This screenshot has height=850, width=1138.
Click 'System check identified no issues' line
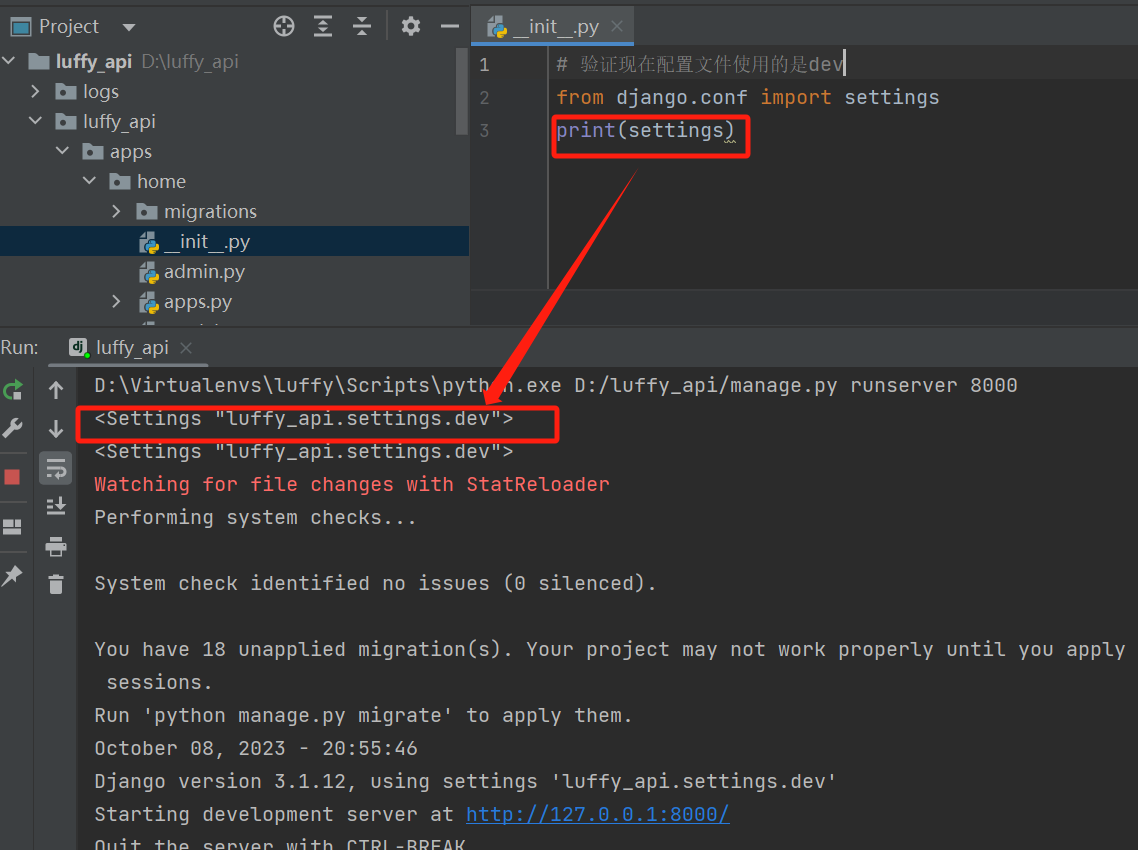[375, 584]
